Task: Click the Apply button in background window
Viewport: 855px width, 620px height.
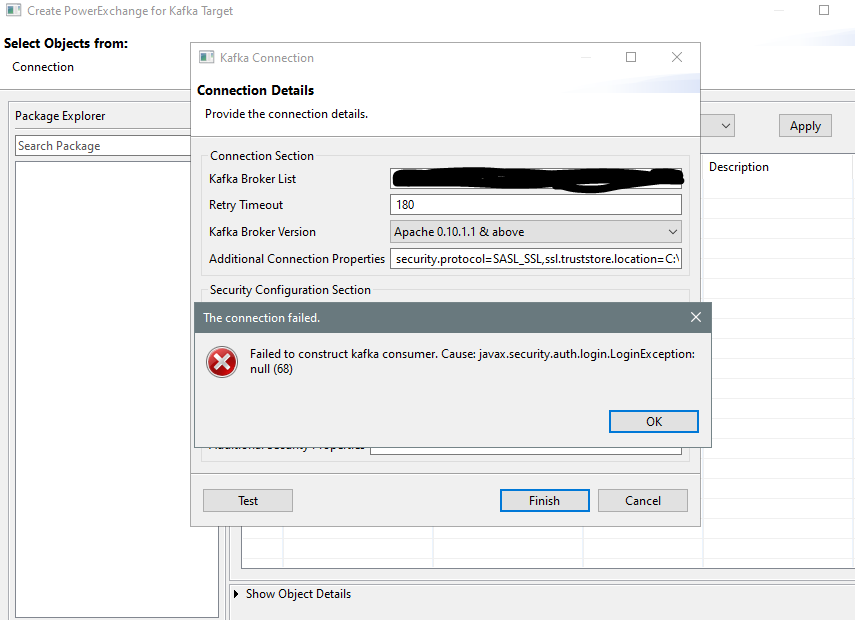Action: coord(805,126)
